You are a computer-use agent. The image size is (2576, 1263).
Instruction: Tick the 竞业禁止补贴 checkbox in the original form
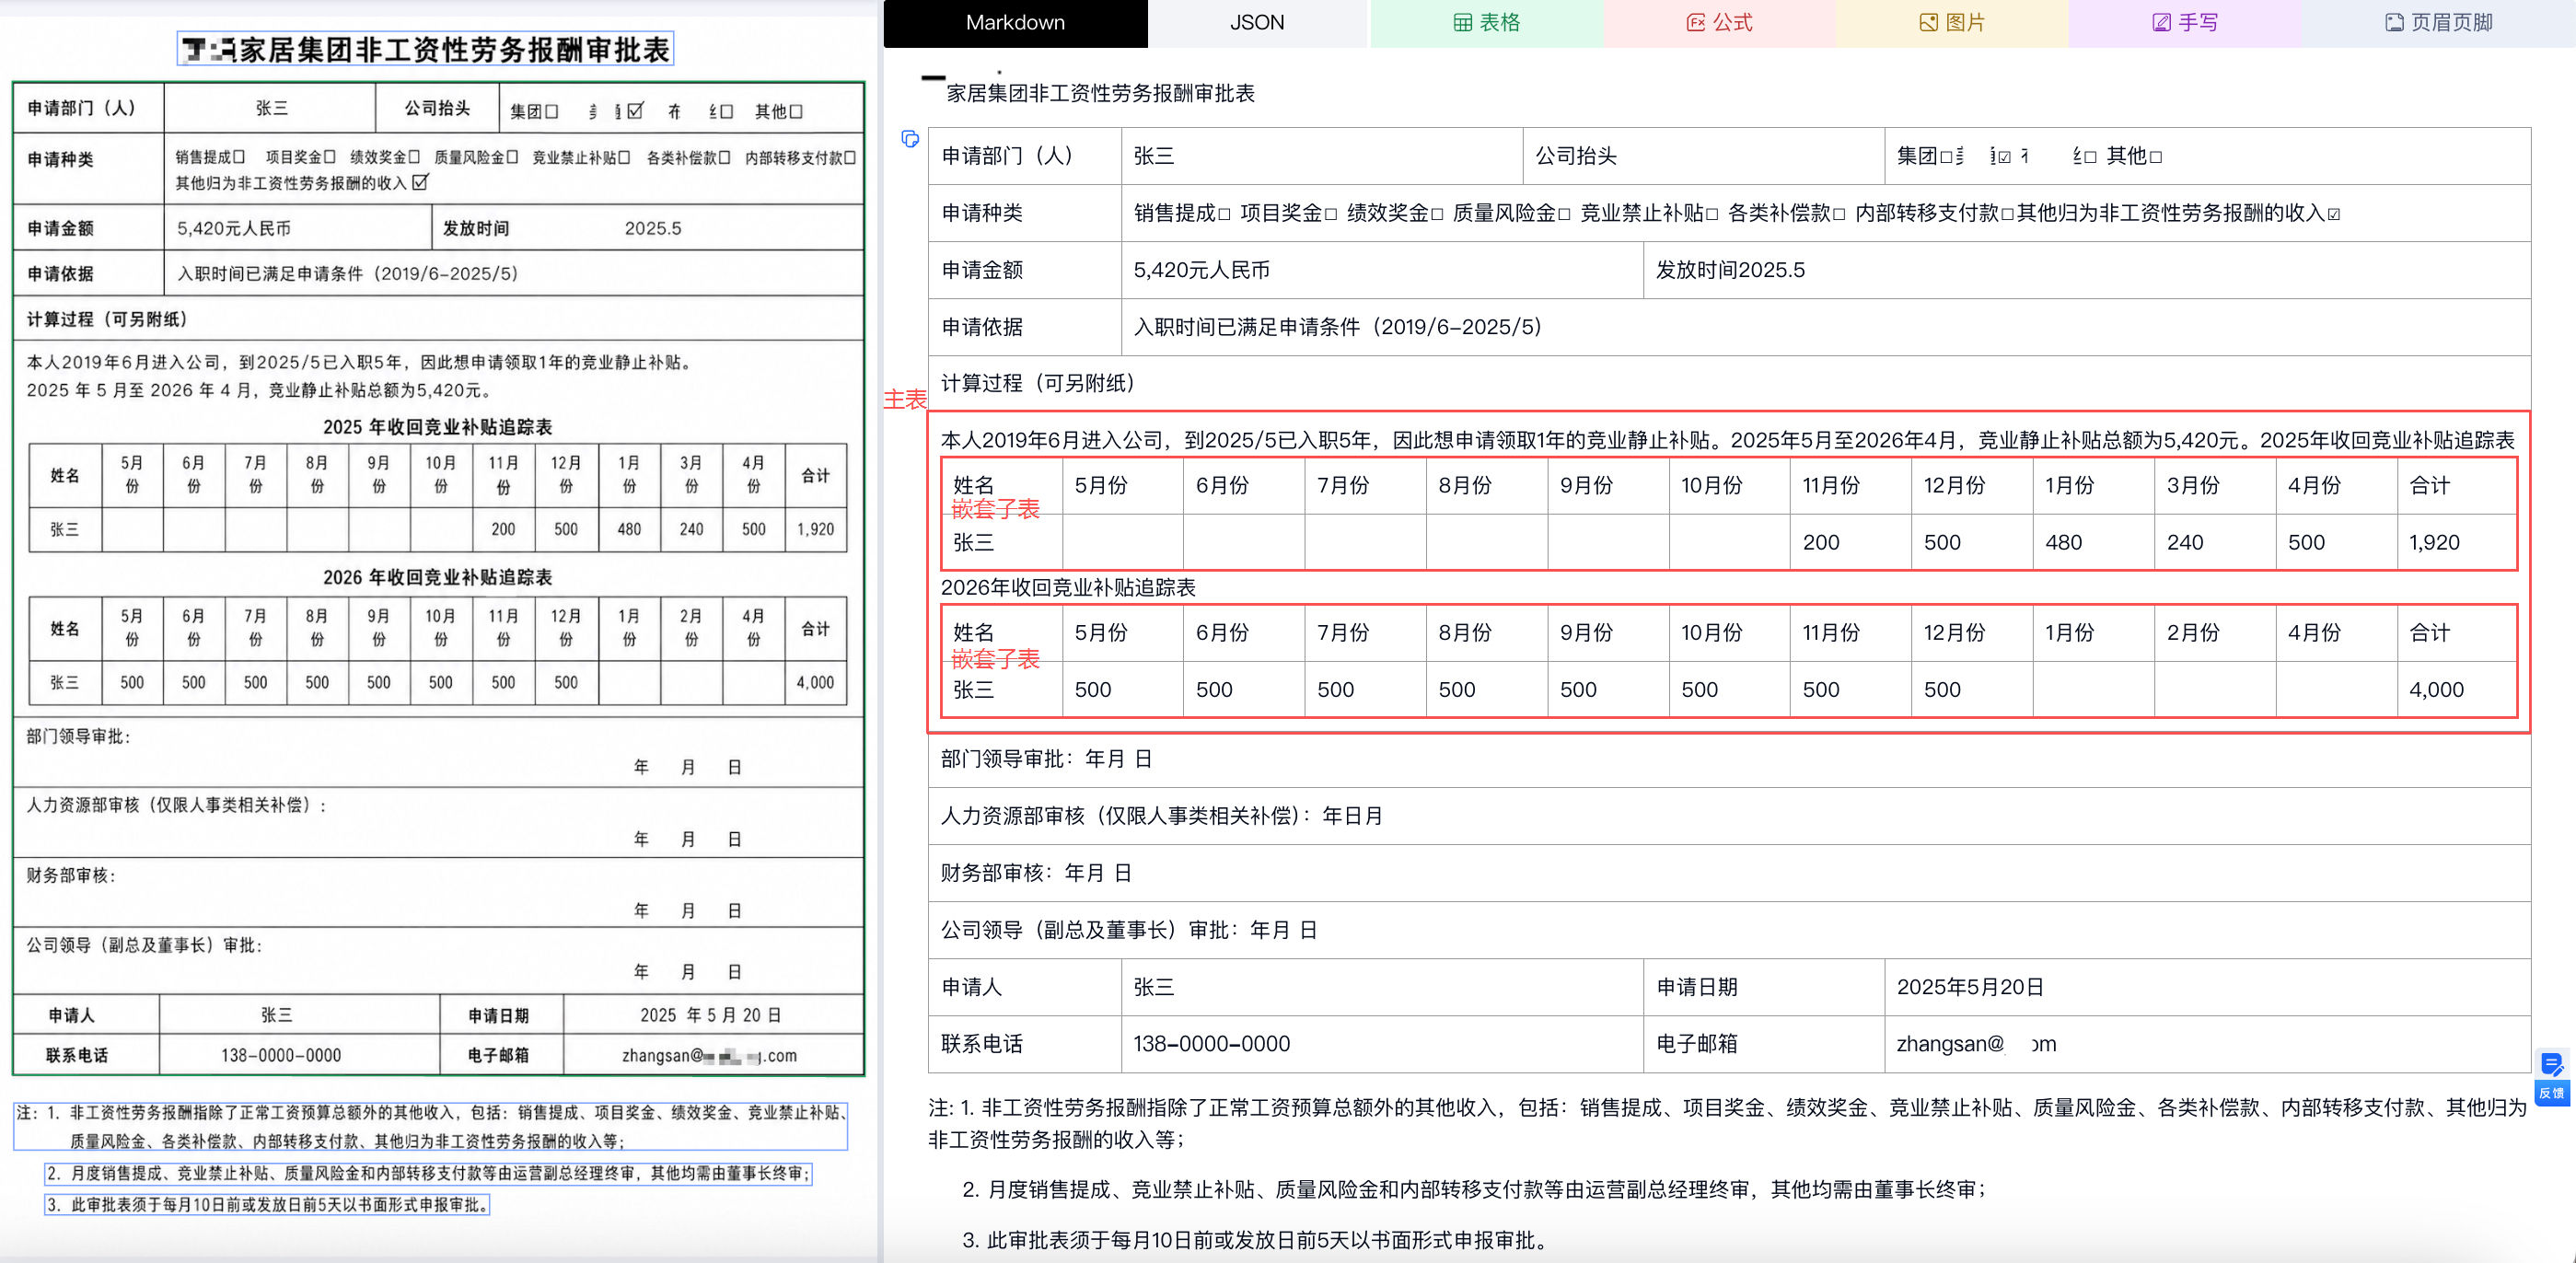(x=624, y=157)
